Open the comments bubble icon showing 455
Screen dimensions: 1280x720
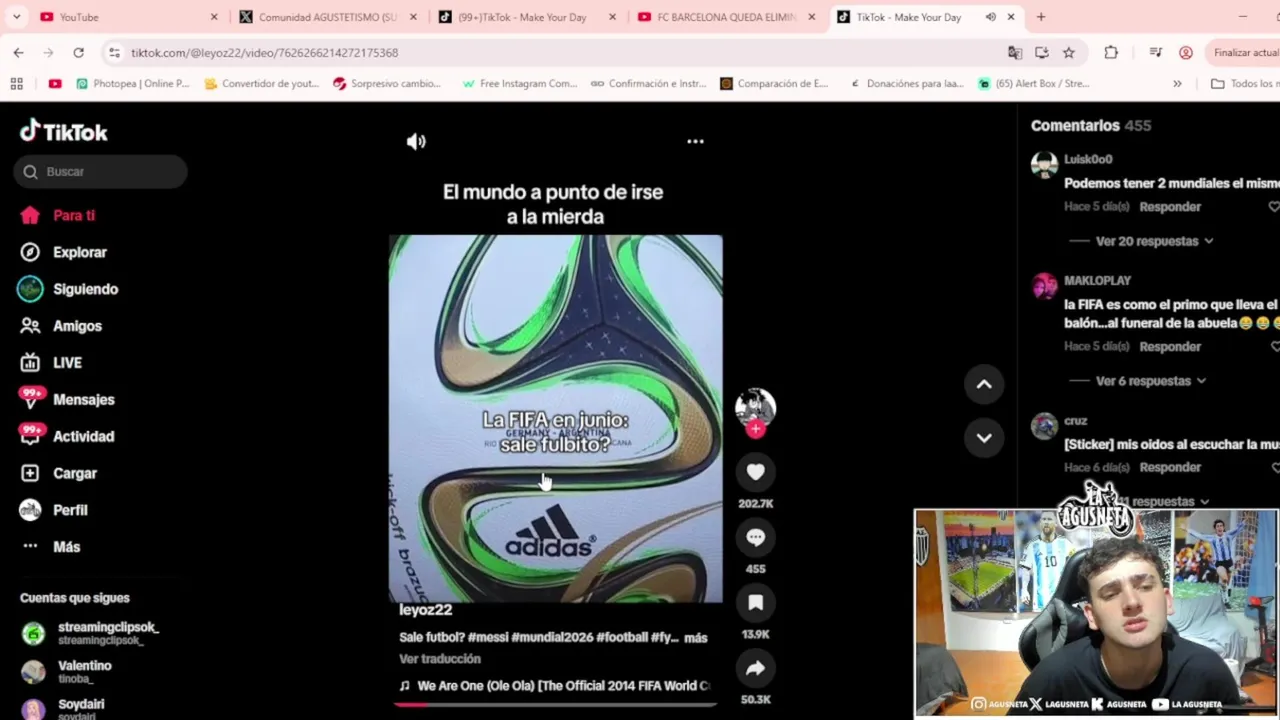(755, 537)
